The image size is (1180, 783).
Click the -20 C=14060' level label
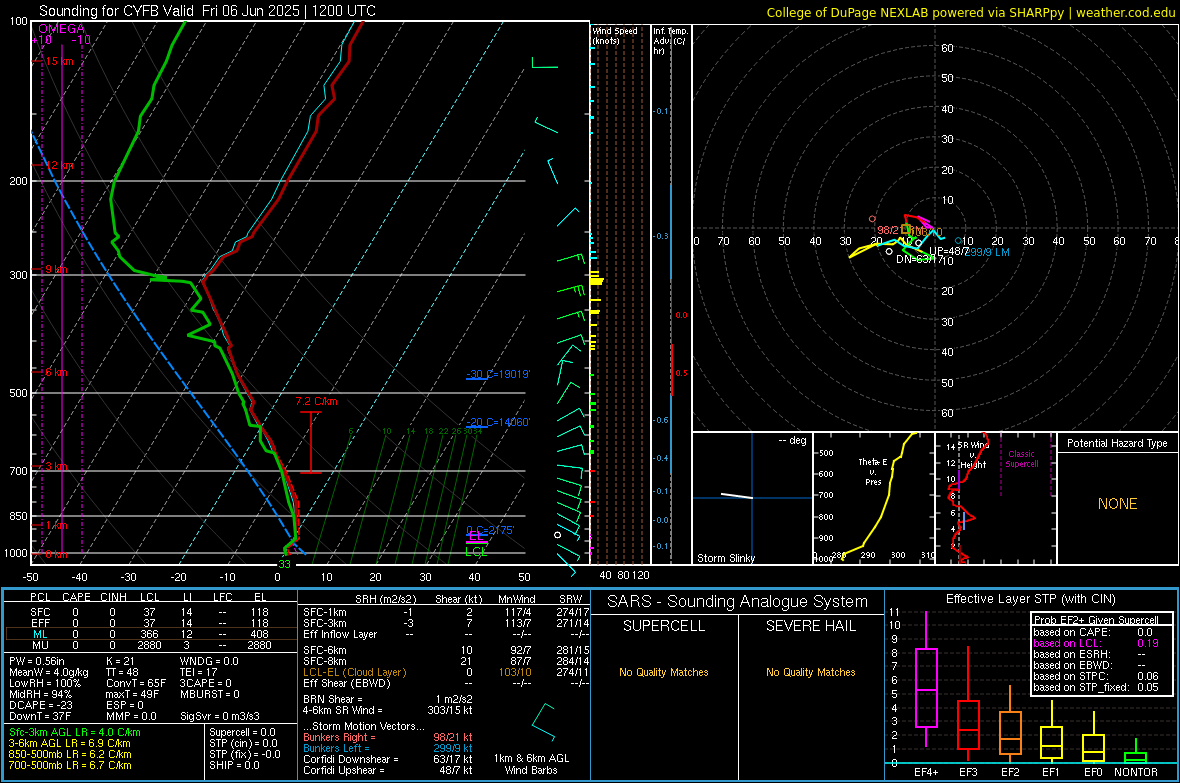point(498,422)
